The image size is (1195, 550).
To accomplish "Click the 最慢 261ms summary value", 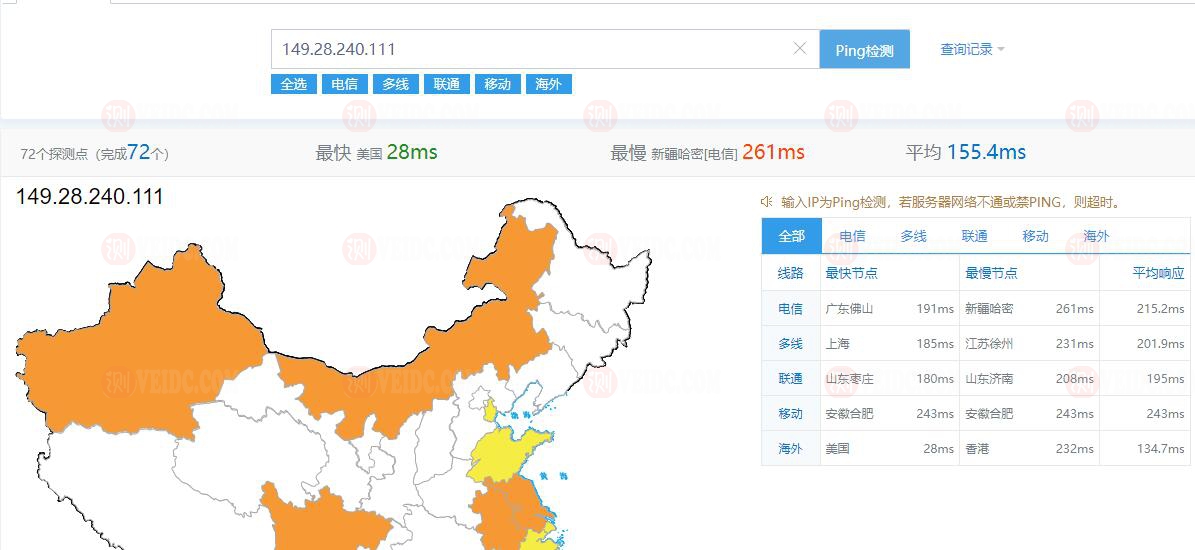I will tap(773, 152).
